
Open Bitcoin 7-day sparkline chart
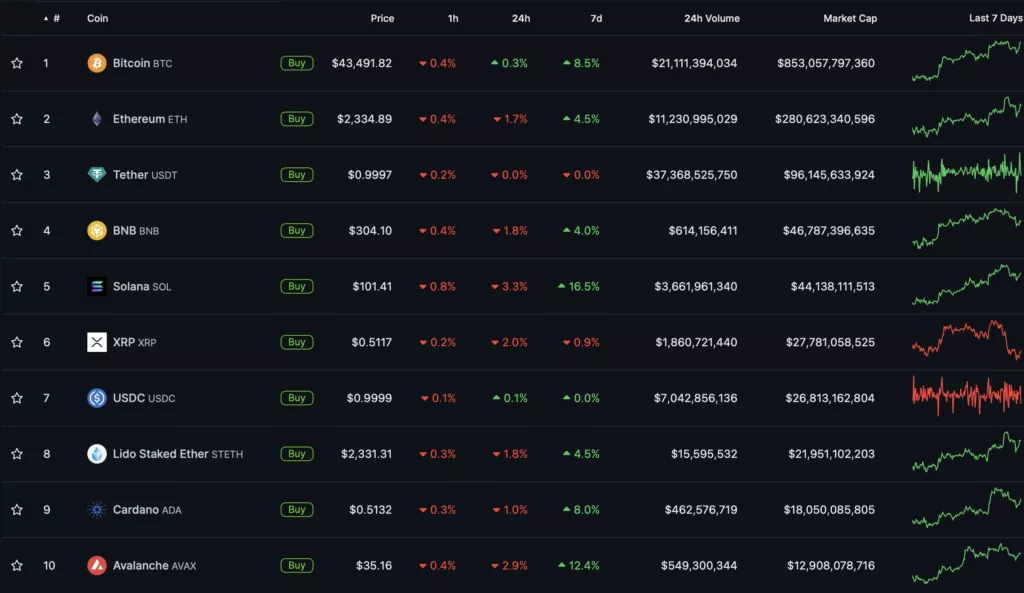[967, 61]
